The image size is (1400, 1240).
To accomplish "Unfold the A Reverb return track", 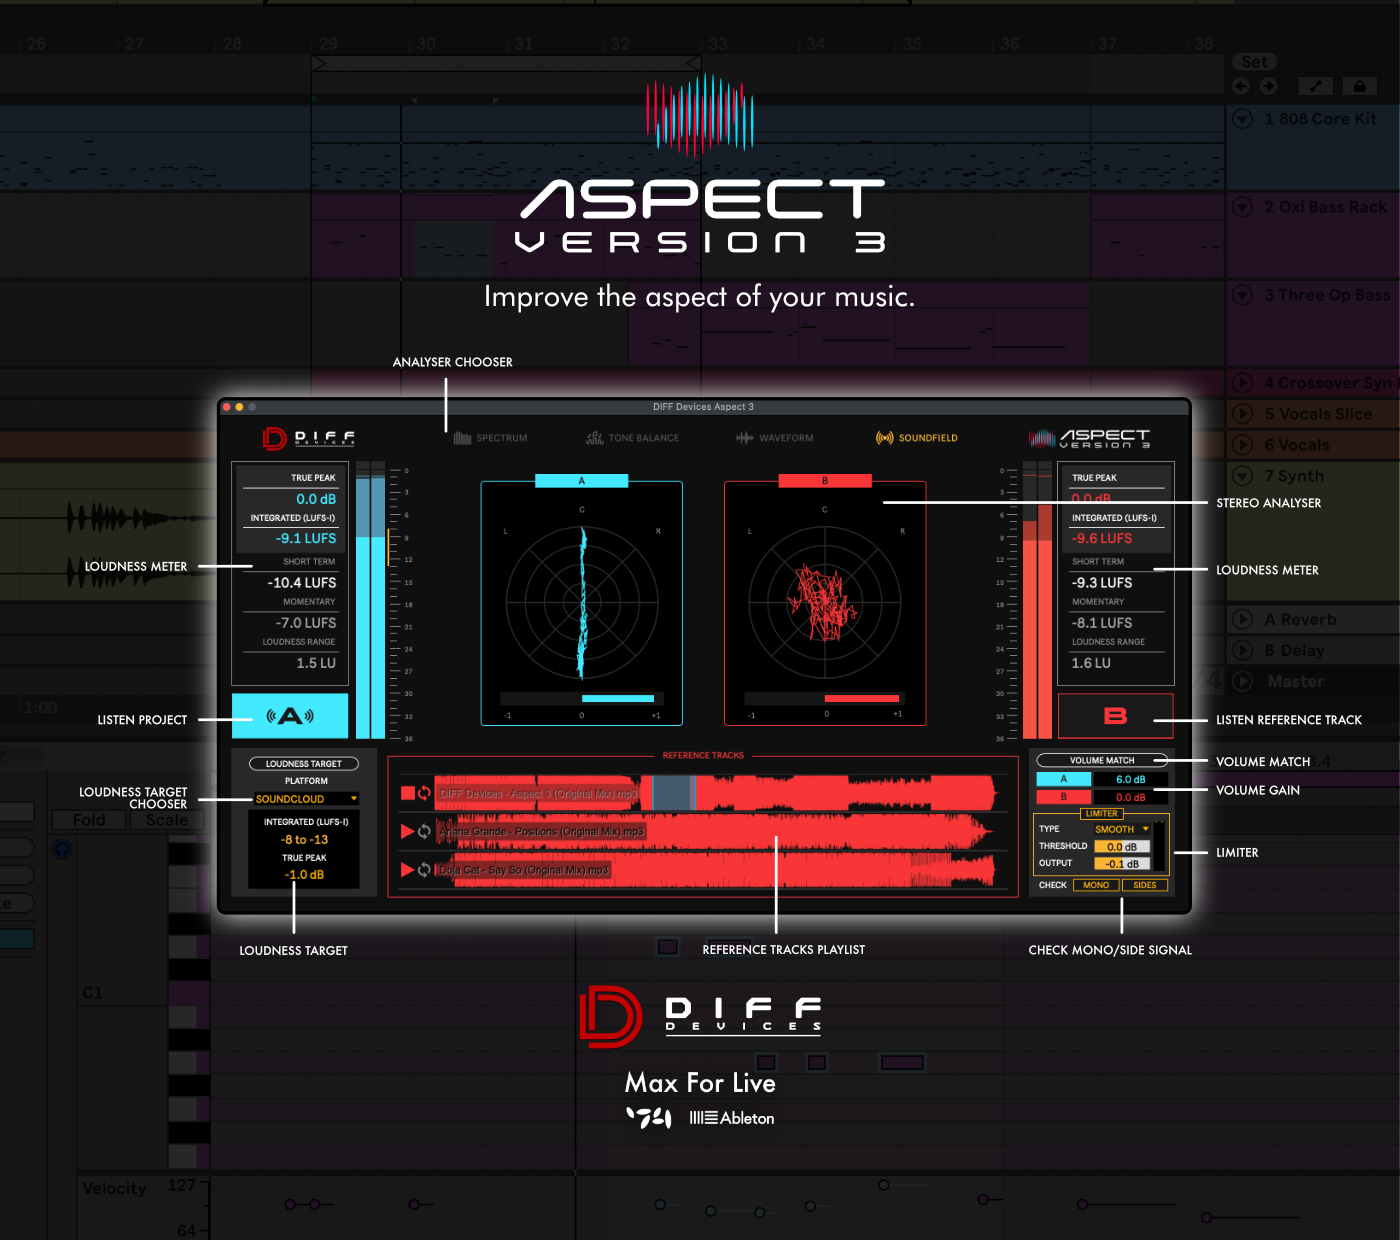I will pos(1243,620).
